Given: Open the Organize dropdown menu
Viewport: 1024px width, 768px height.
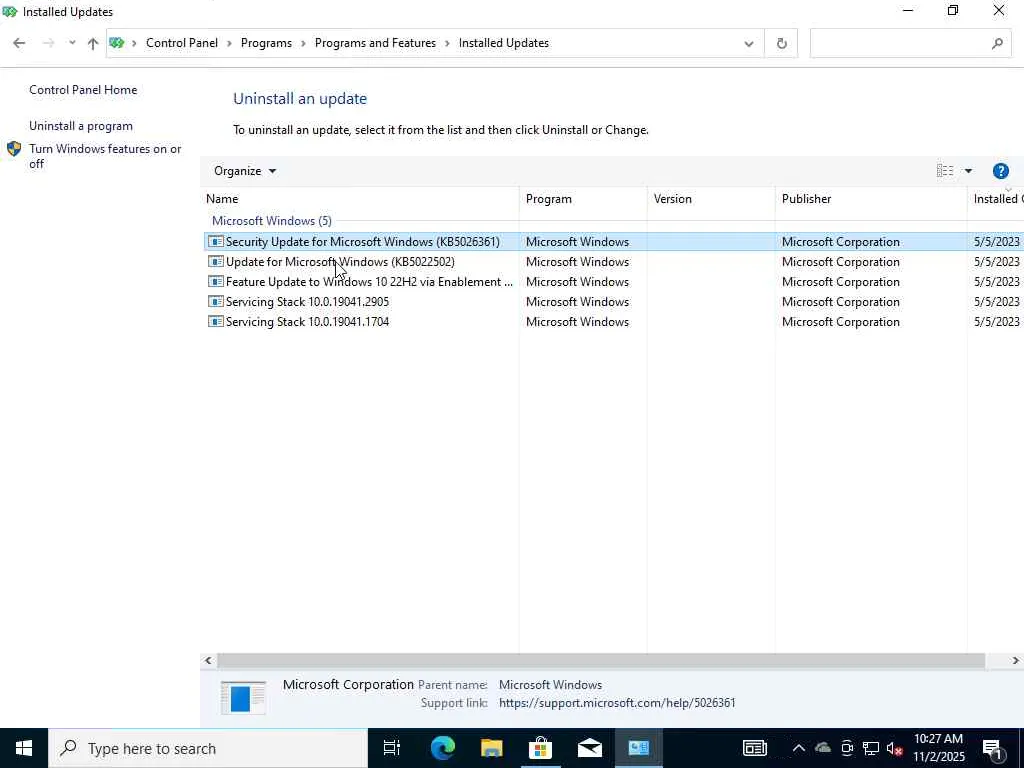Looking at the screenshot, I should coord(245,171).
